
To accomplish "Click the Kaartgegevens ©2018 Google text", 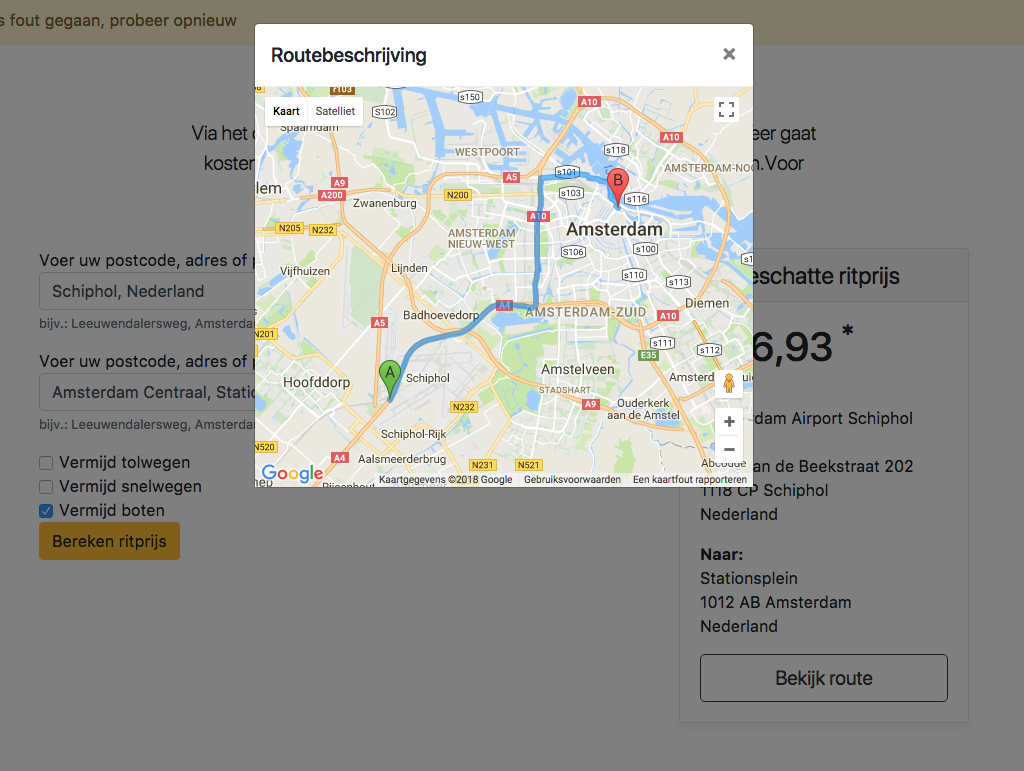I will (445, 479).
